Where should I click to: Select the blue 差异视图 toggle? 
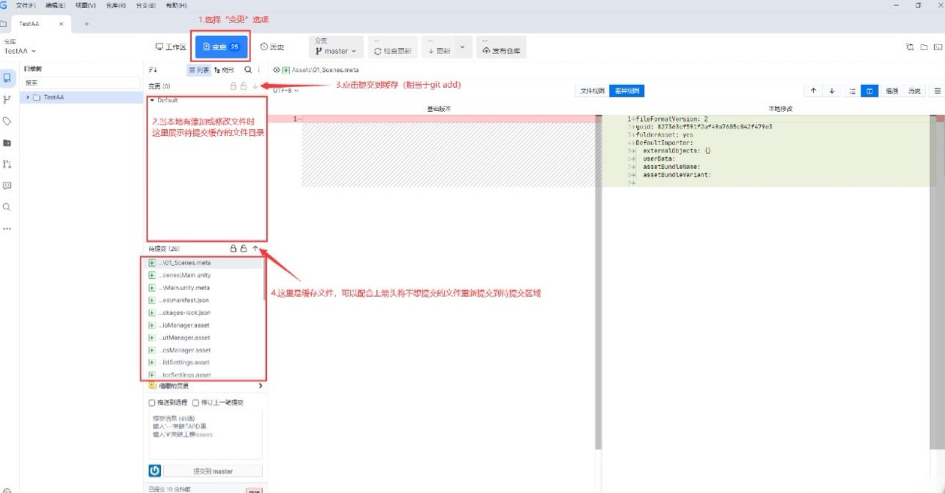(x=627, y=91)
